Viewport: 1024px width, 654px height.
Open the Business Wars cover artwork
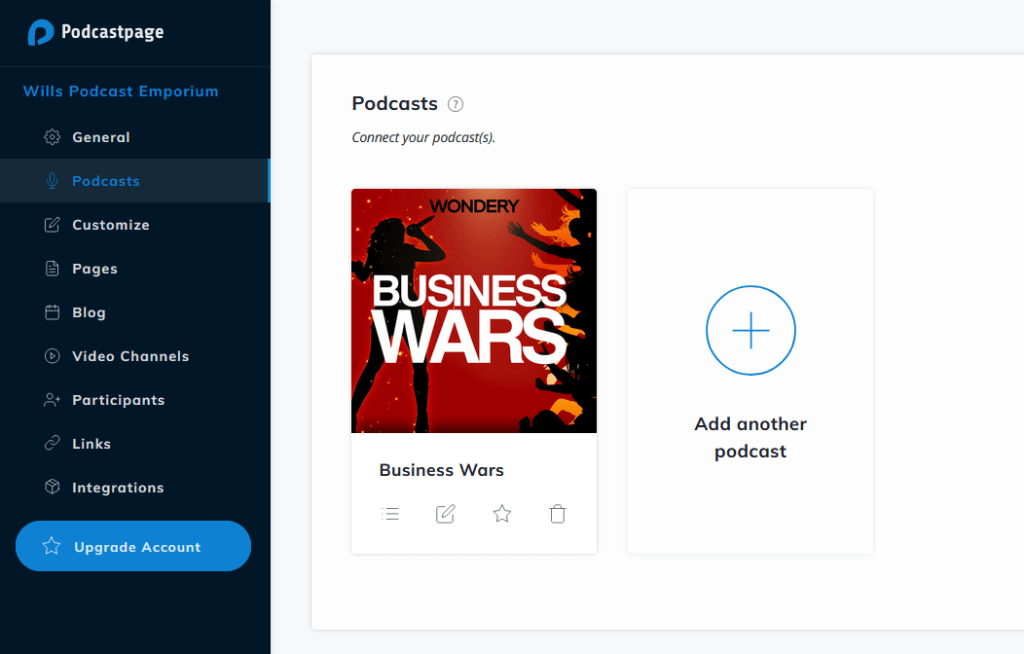(473, 311)
